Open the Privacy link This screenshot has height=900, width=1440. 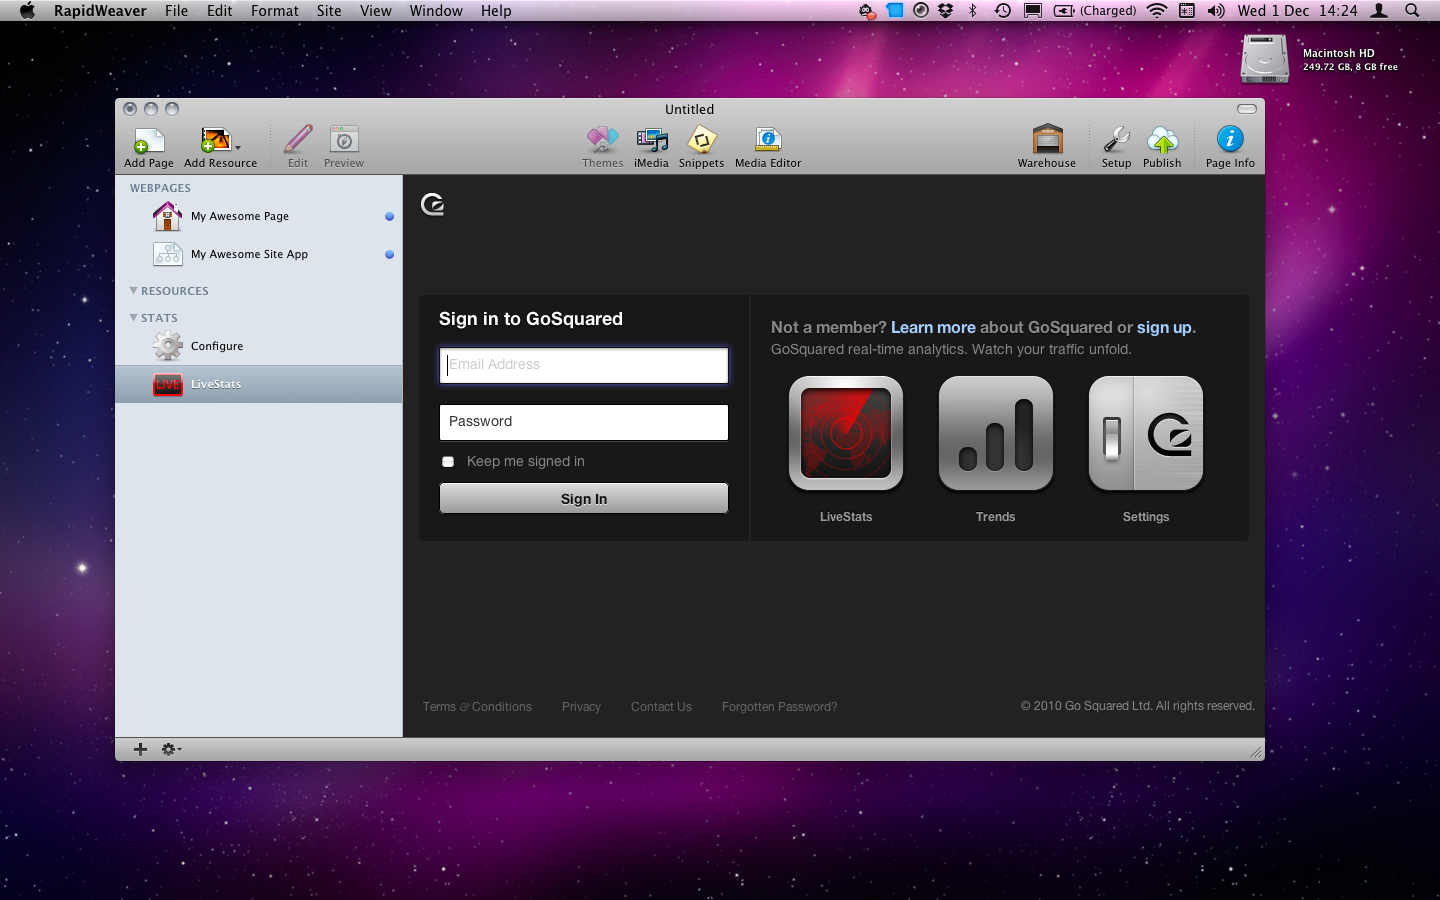(x=581, y=707)
